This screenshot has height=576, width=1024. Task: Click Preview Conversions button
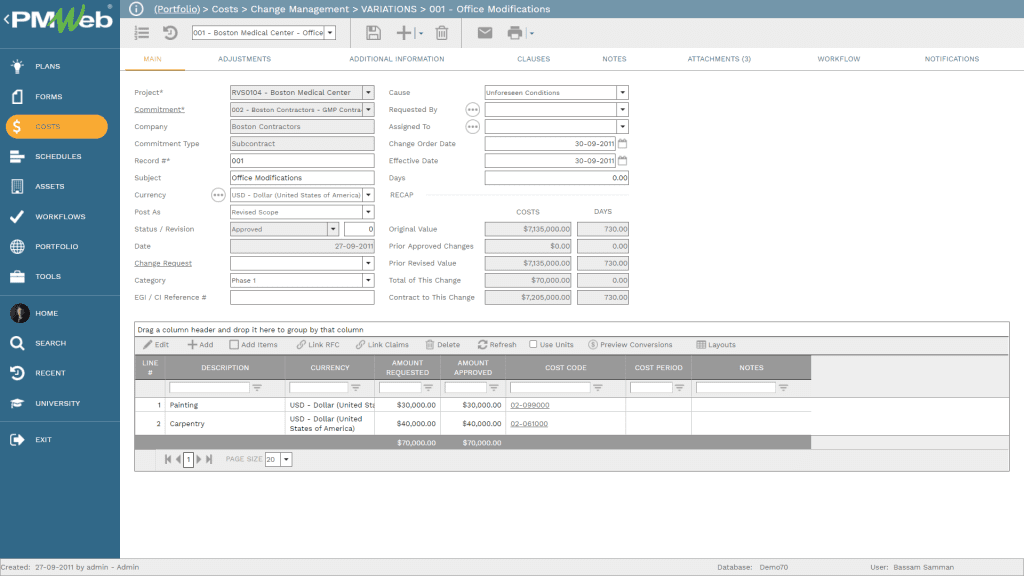tap(630, 345)
